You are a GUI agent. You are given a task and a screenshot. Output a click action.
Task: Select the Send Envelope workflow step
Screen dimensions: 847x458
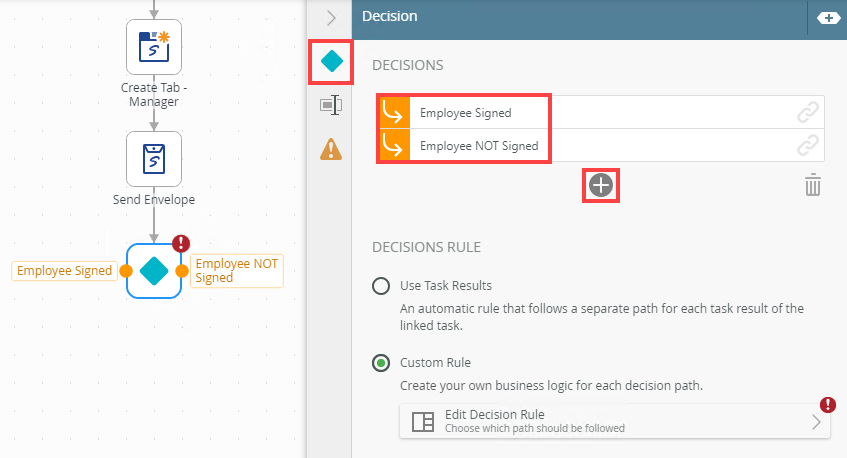point(154,159)
